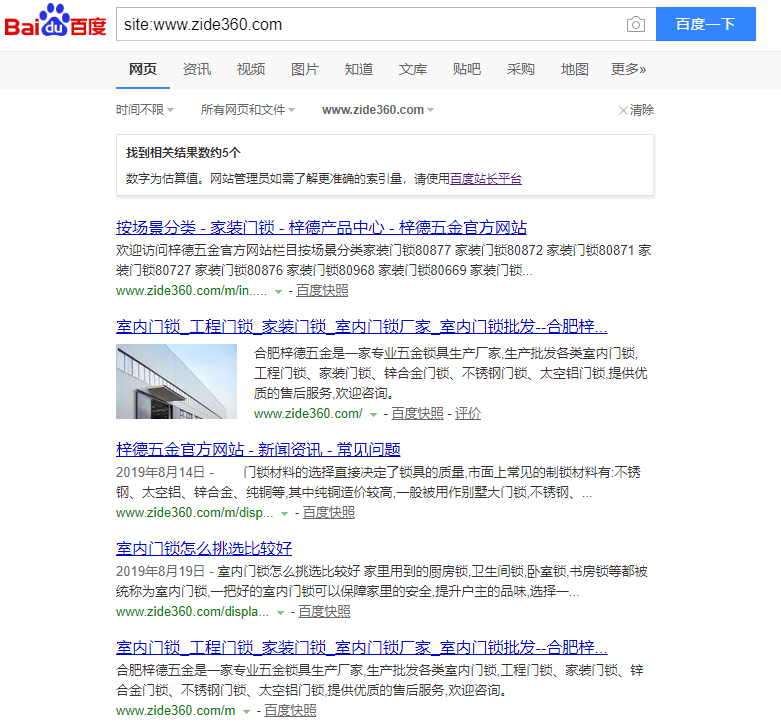
Task: Open the 采购 tab
Action: click(x=521, y=69)
